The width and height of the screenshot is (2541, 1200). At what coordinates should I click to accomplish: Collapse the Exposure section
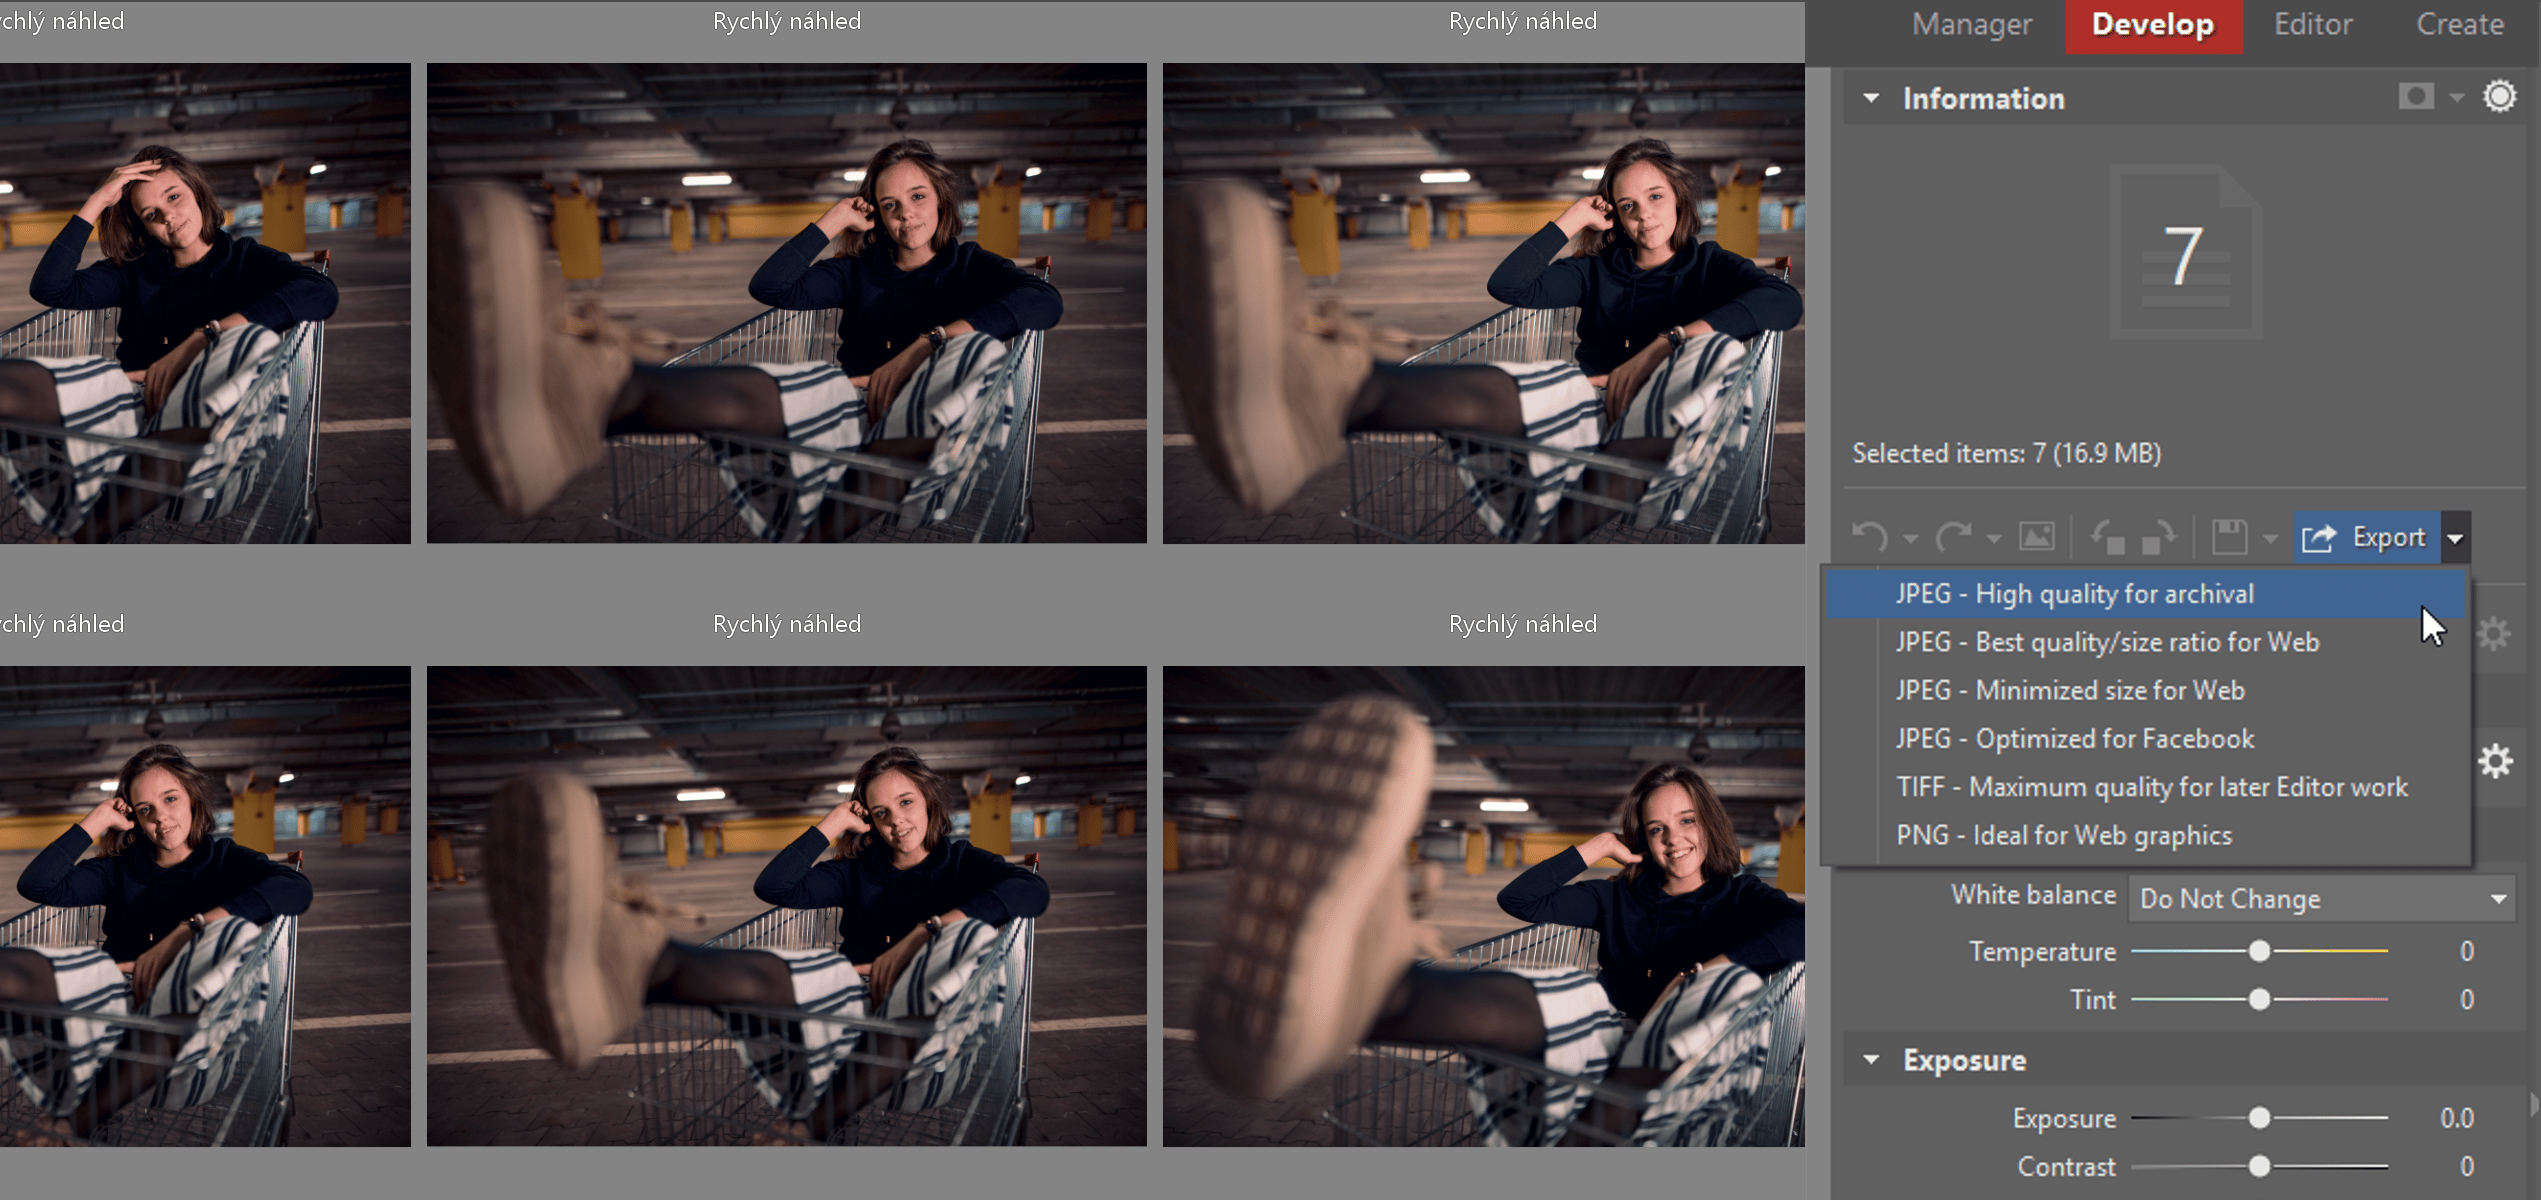1871,1060
